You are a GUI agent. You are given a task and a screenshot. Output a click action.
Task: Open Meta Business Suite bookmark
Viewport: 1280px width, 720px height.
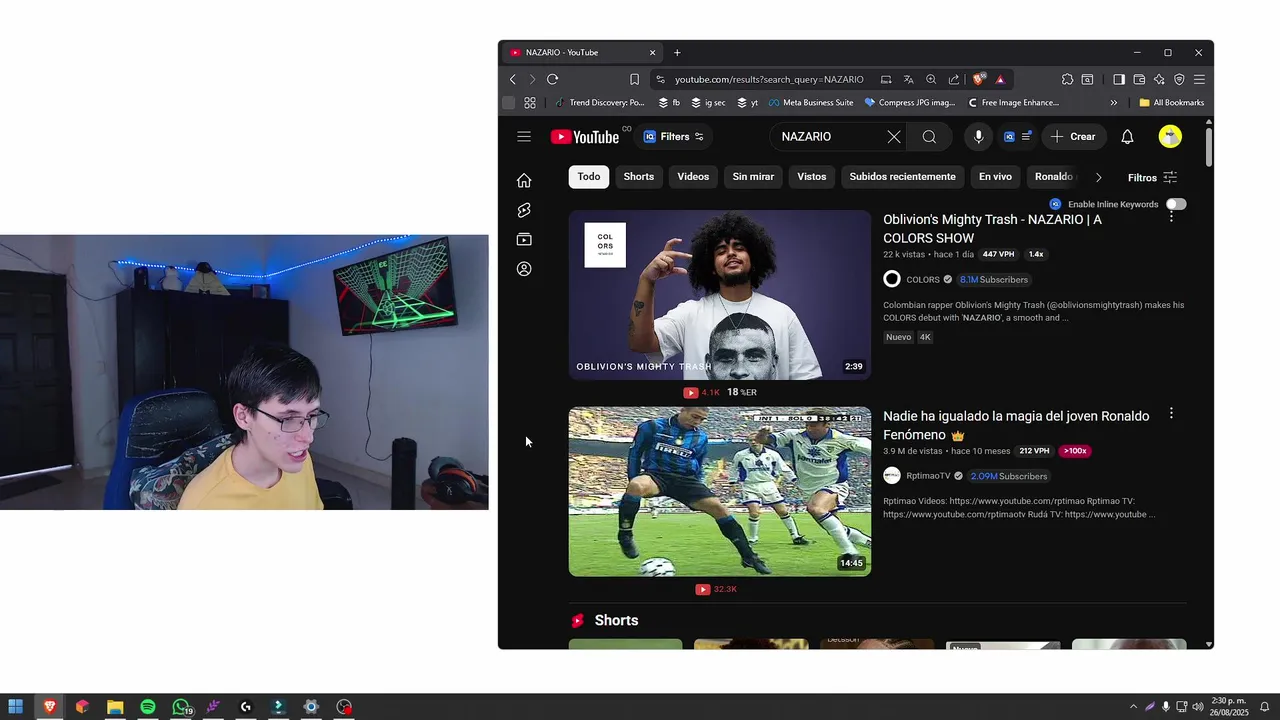(x=810, y=102)
